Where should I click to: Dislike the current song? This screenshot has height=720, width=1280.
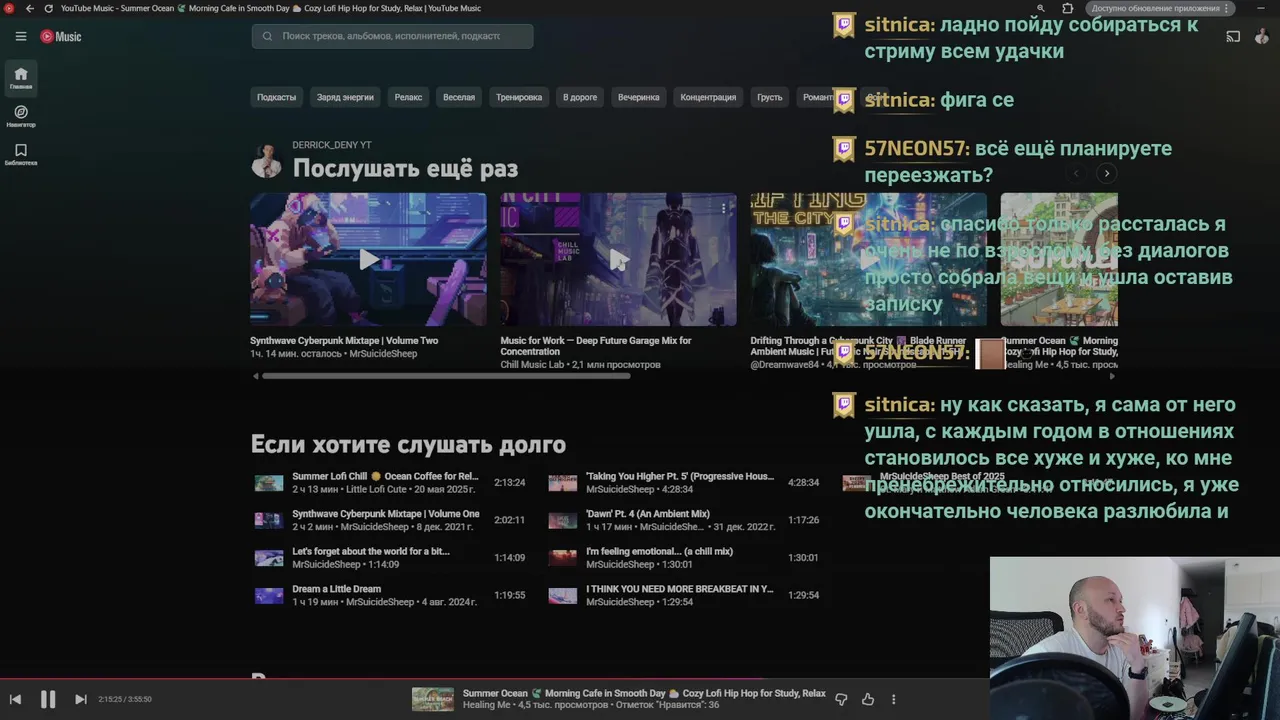(841, 699)
